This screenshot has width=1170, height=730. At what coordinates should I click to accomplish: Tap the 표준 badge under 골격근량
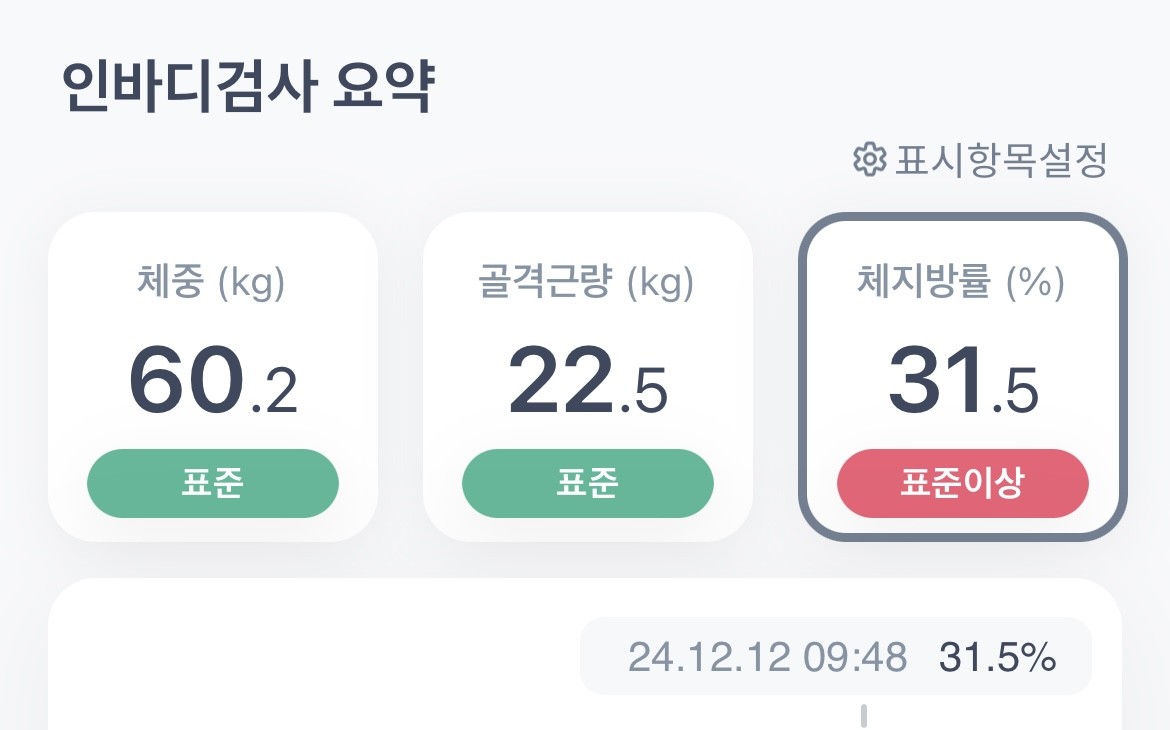[588, 484]
